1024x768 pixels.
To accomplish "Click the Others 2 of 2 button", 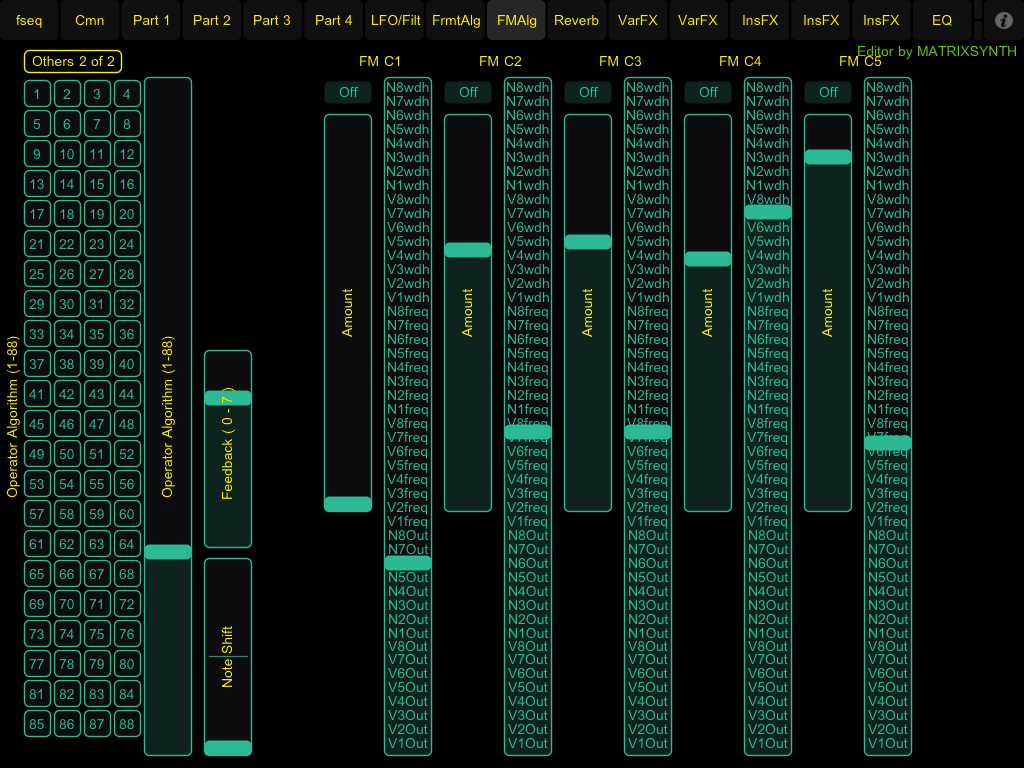I will 74,61.
